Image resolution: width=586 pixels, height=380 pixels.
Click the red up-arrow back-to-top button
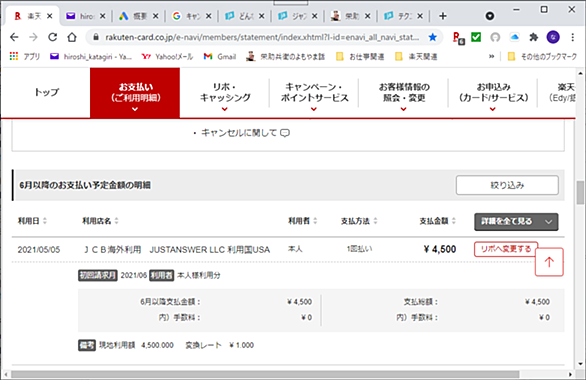(x=549, y=262)
